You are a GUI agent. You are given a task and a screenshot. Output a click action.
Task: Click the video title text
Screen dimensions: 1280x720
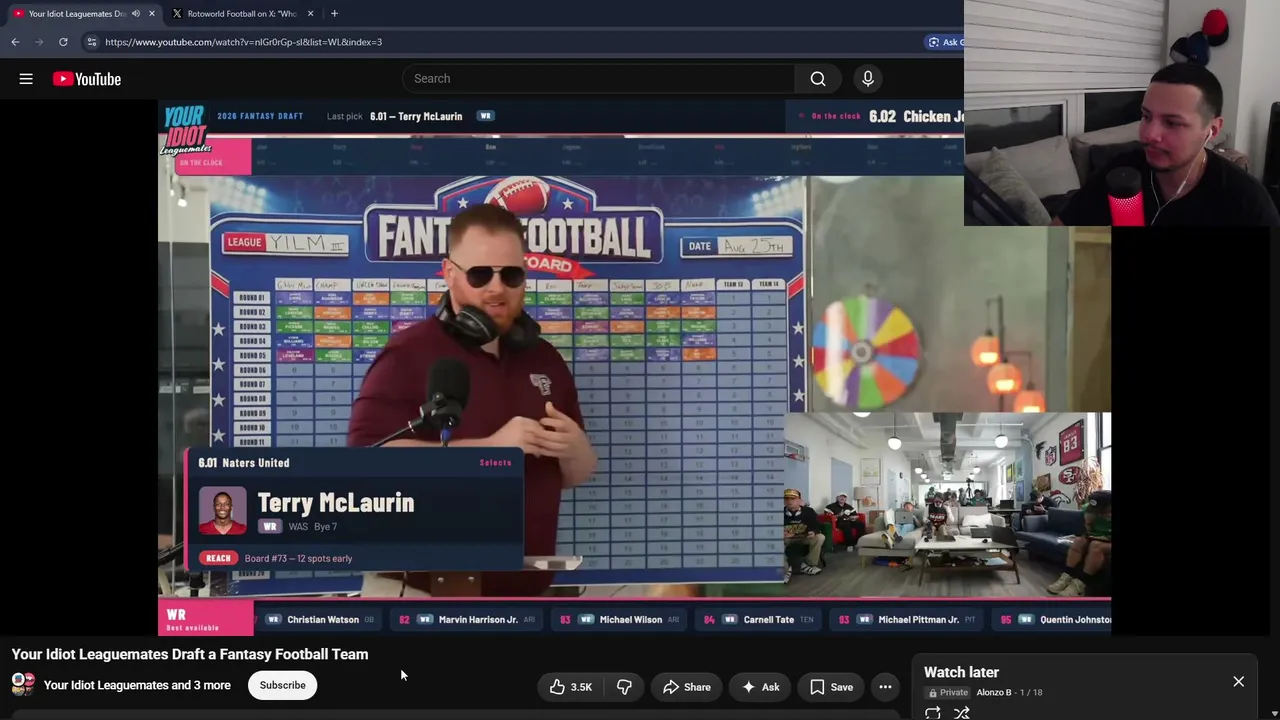tap(190, 654)
